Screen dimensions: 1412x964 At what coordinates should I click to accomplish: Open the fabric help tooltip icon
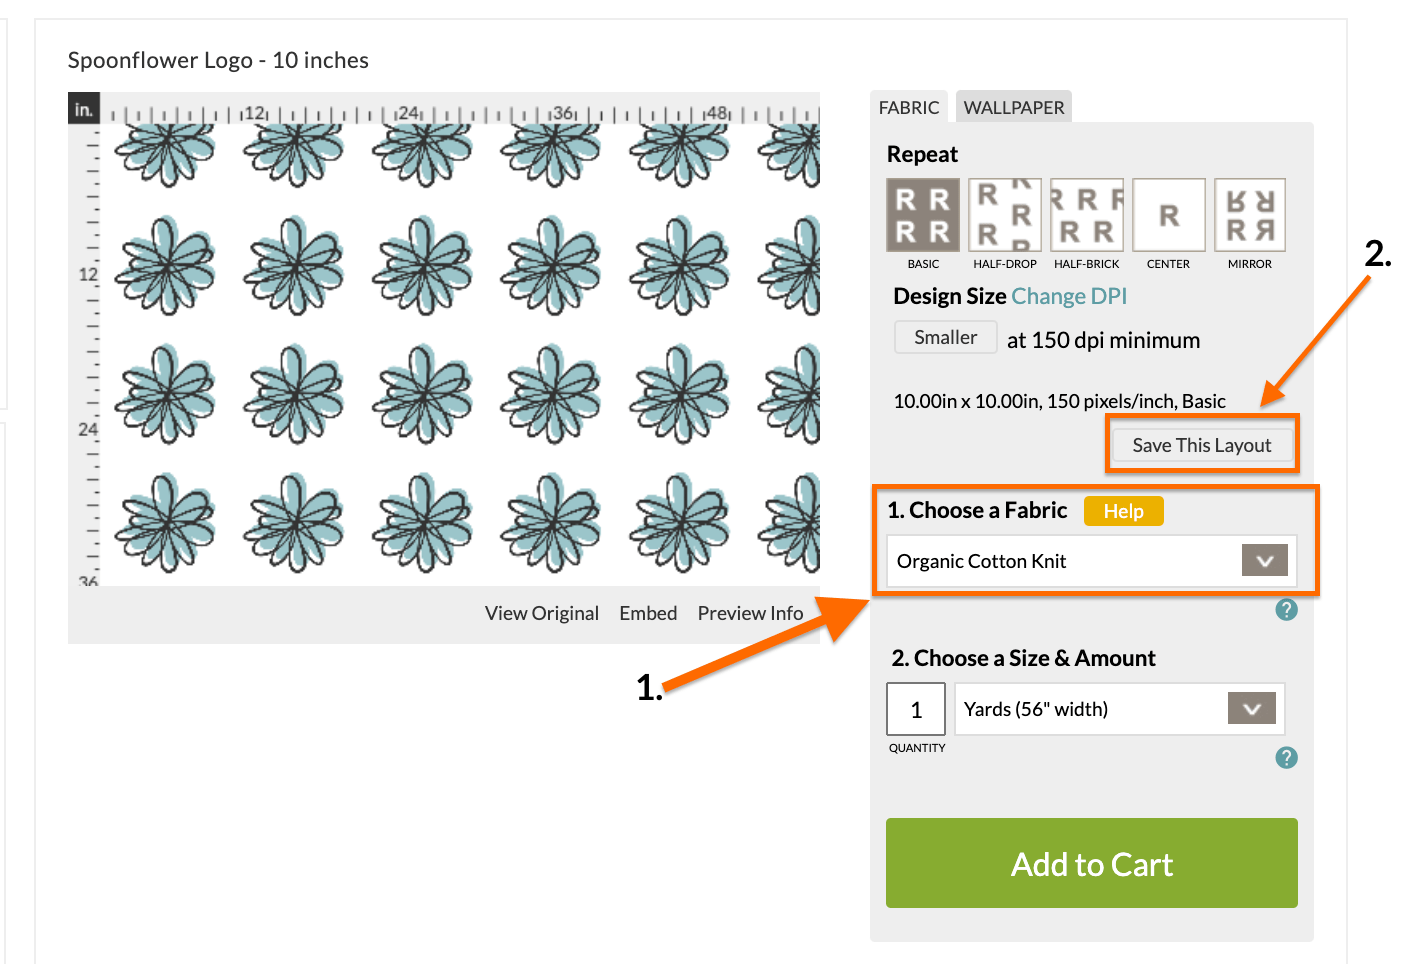[1286, 609]
